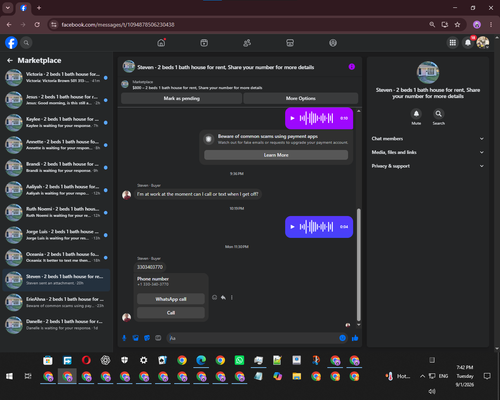The width and height of the screenshot is (500, 400).
Task: Click the purple conversation info icon
Action: (352, 67)
